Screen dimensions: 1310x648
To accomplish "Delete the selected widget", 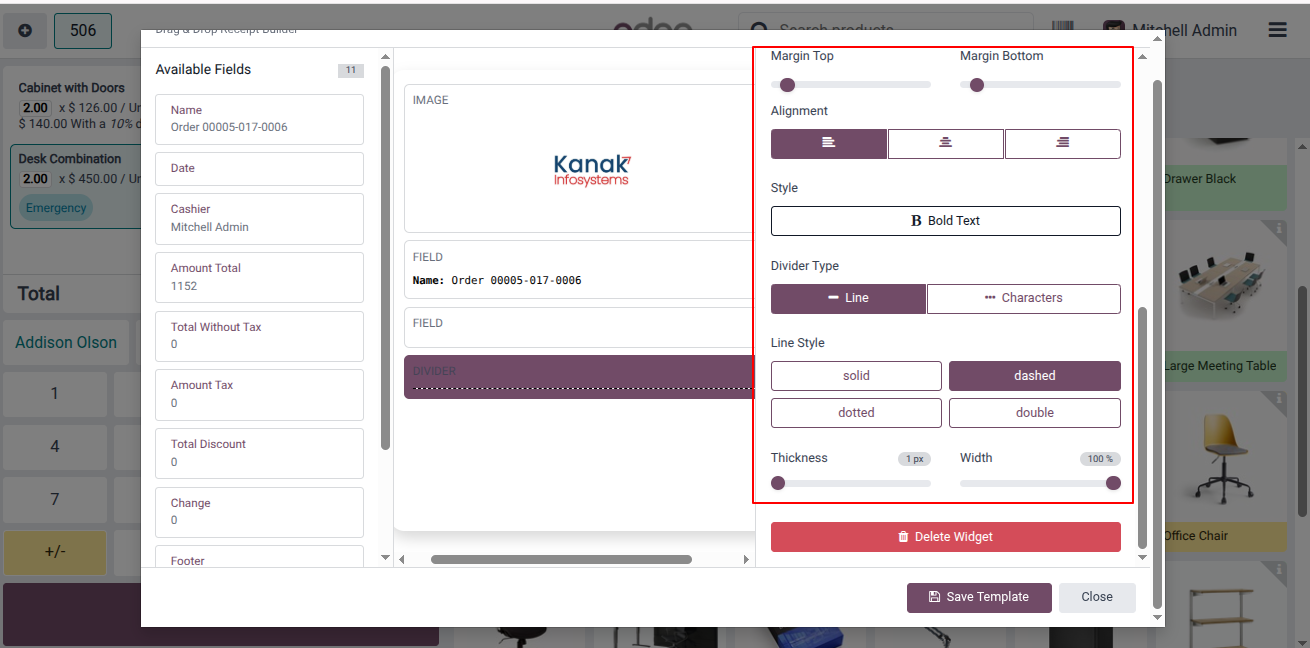I will (x=945, y=537).
